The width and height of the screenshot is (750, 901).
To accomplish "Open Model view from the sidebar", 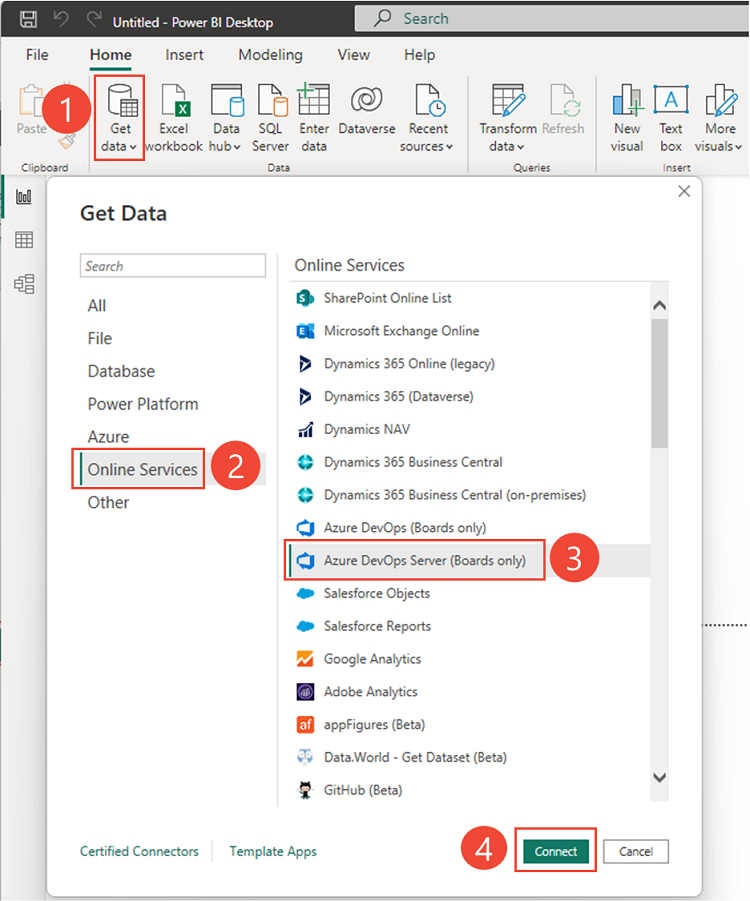I will [x=22, y=283].
